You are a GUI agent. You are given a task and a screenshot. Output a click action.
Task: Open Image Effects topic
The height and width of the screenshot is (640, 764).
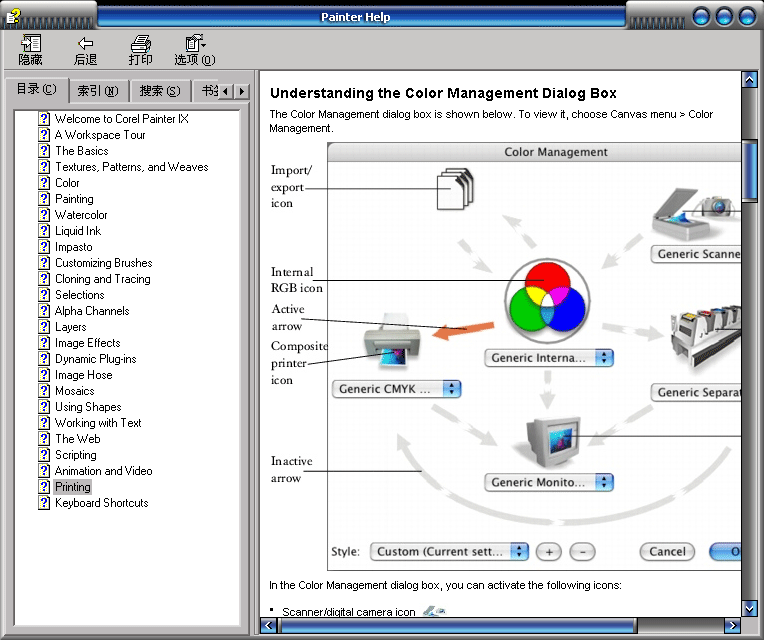88,343
